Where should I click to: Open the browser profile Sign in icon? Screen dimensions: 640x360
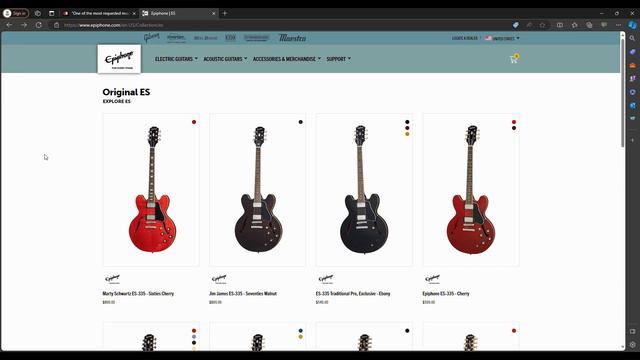coord(16,13)
